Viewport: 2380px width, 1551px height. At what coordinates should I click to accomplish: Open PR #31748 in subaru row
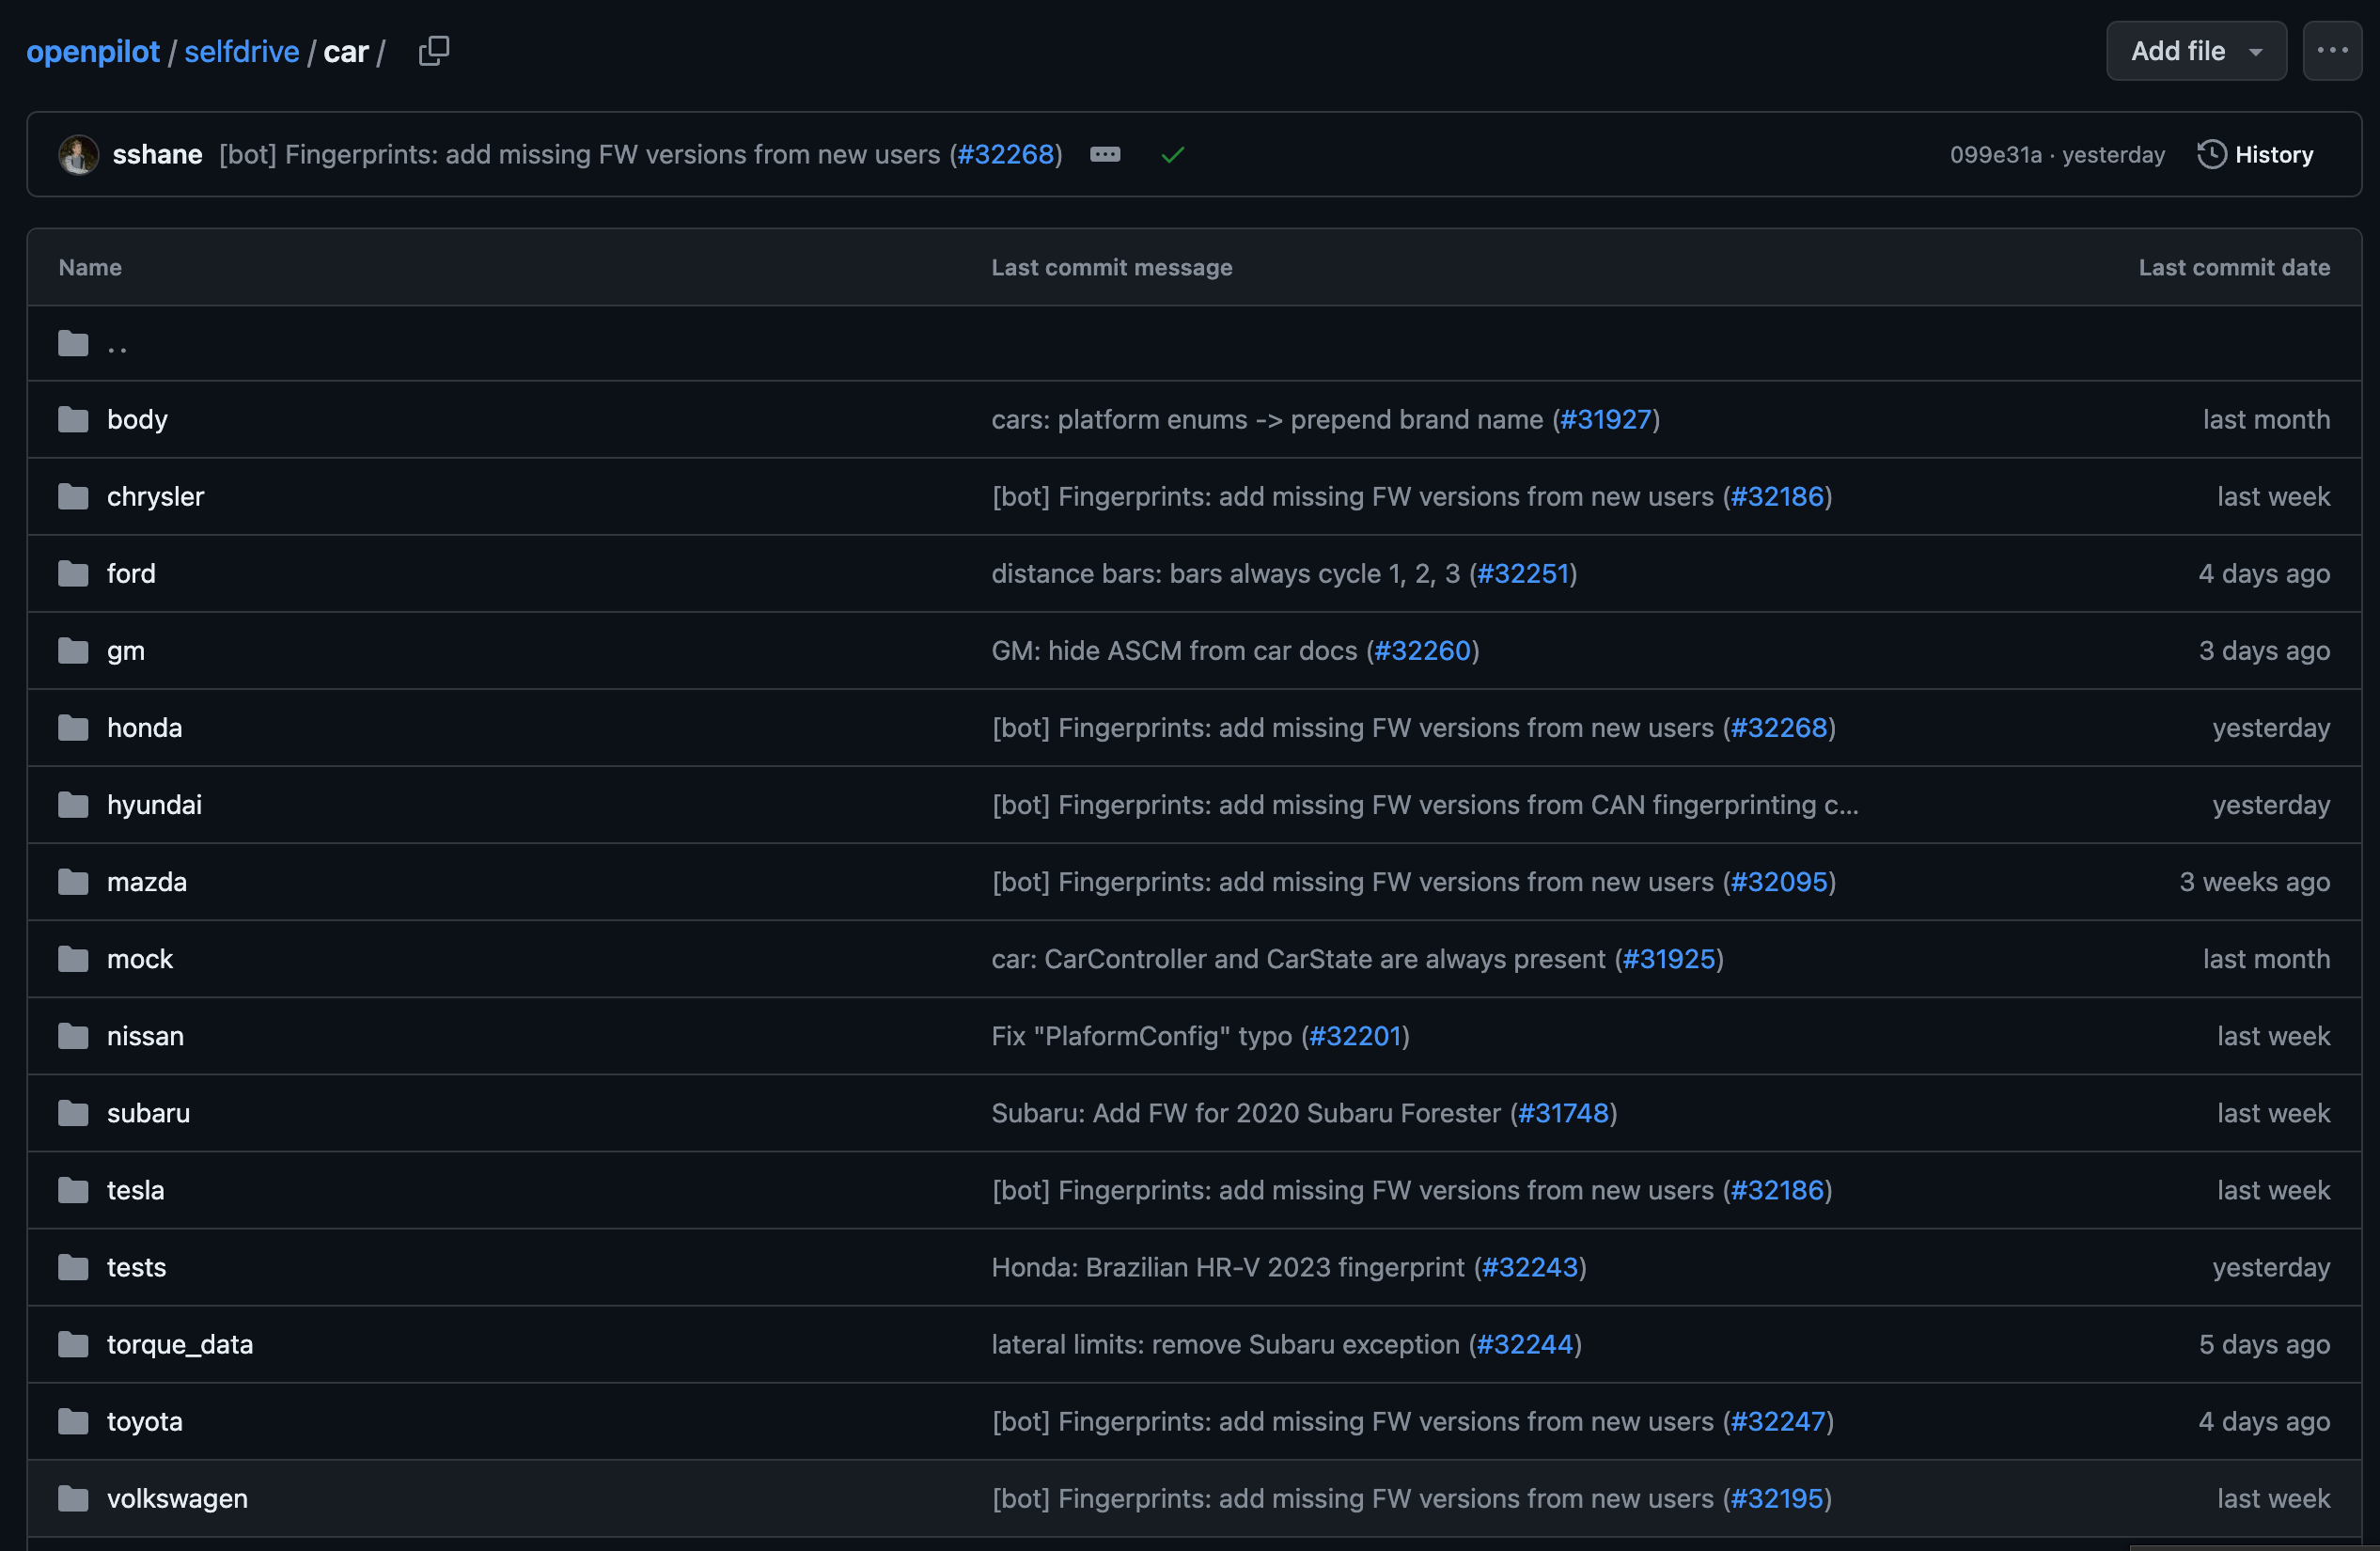(1563, 1112)
